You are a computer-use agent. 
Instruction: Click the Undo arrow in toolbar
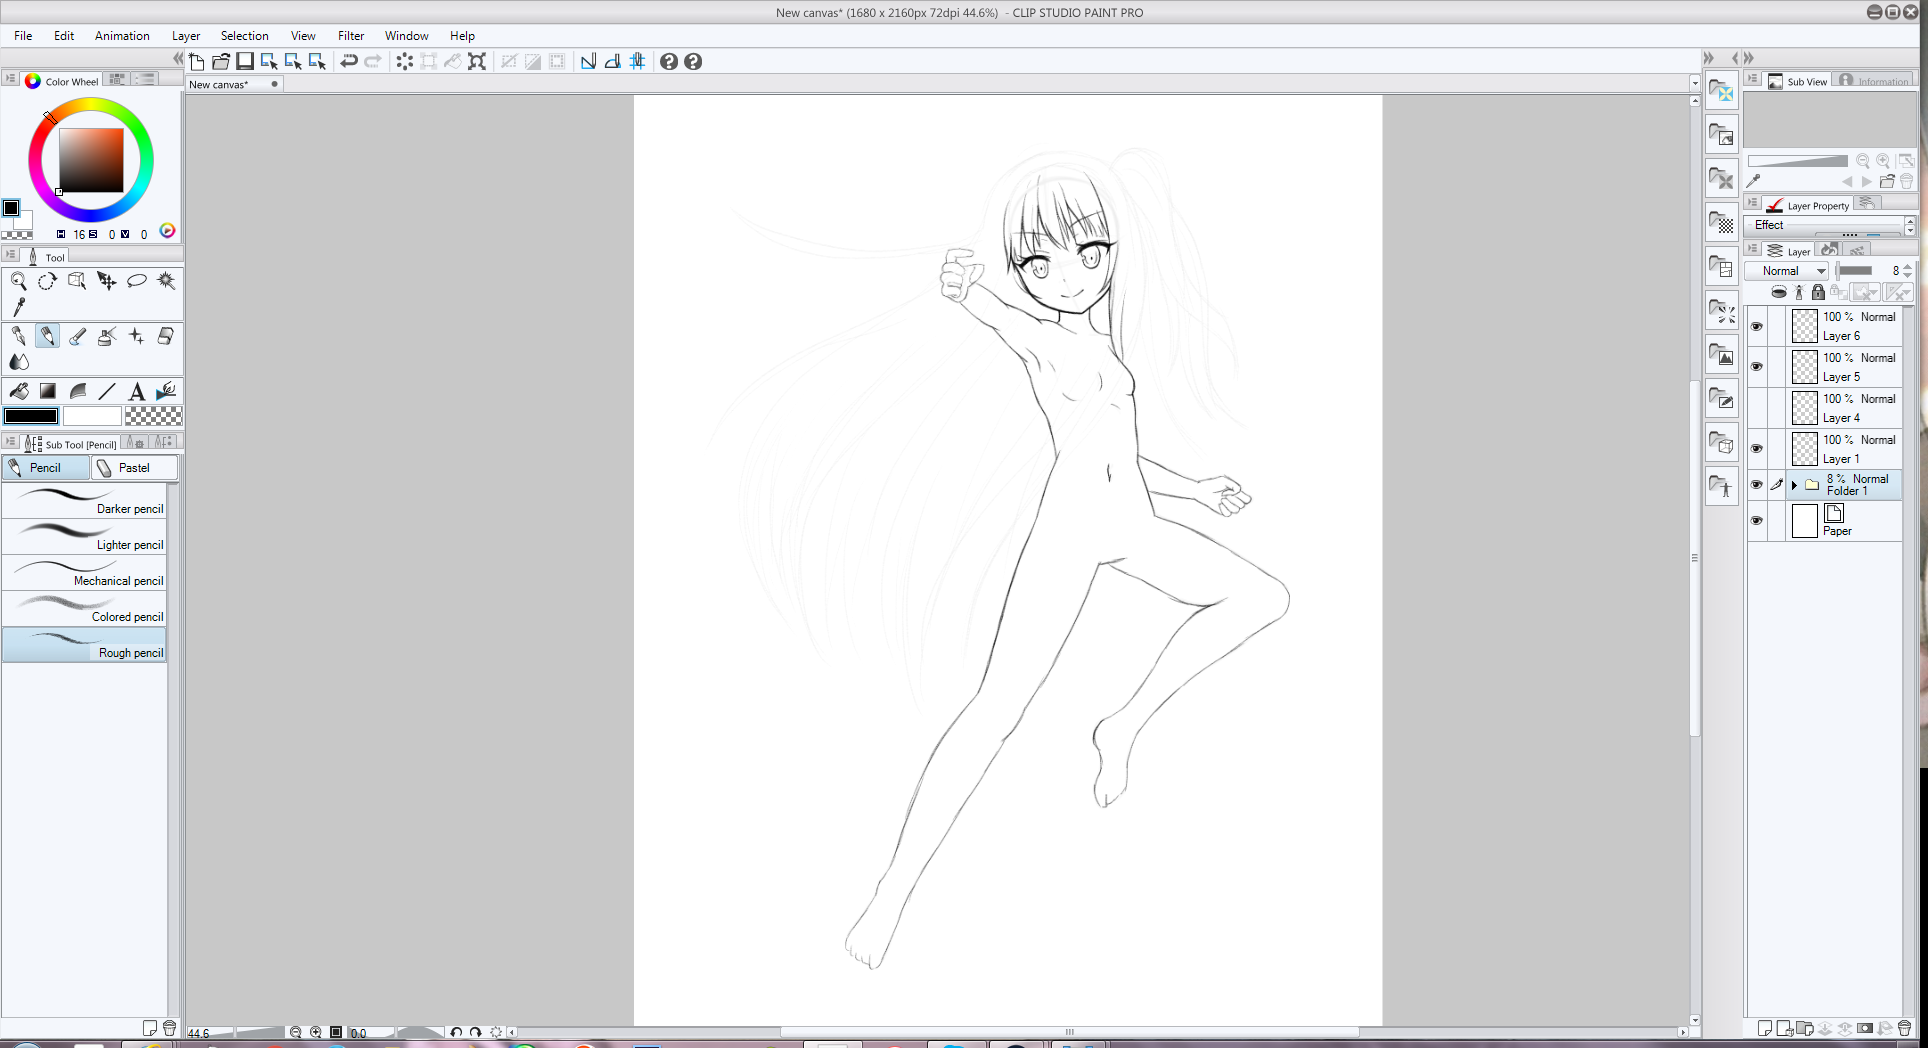point(348,62)
